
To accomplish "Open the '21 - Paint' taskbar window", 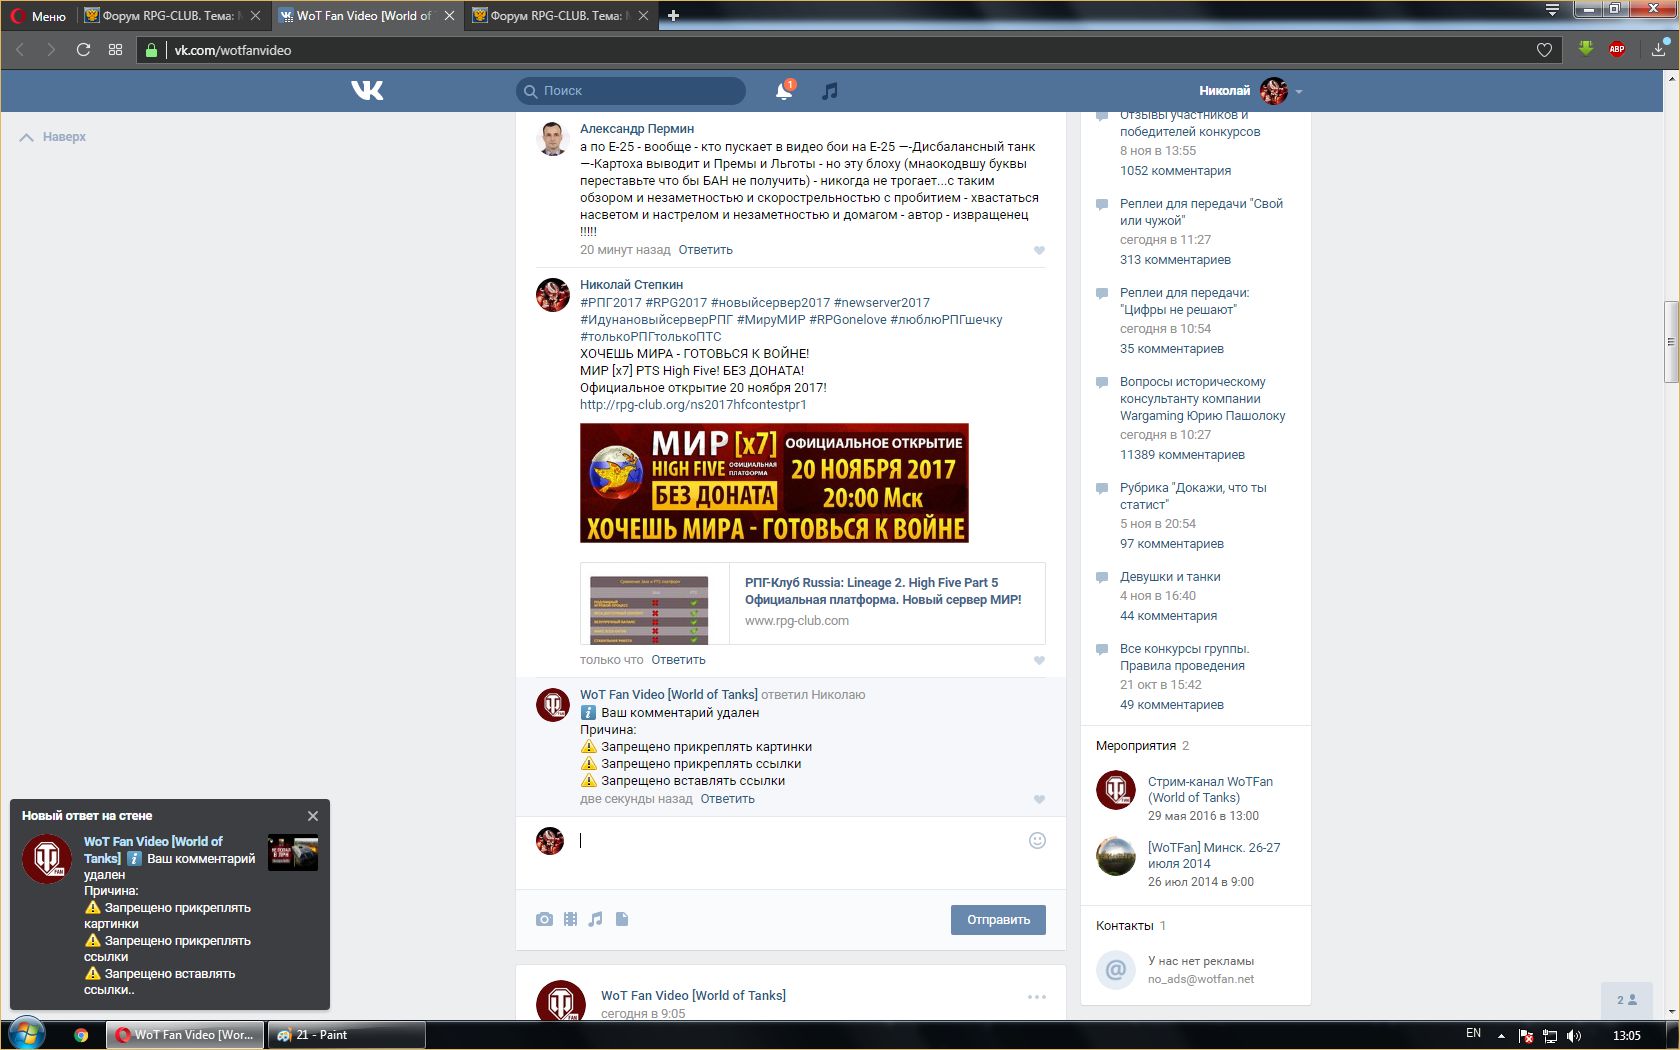I will coord(346,1035).
